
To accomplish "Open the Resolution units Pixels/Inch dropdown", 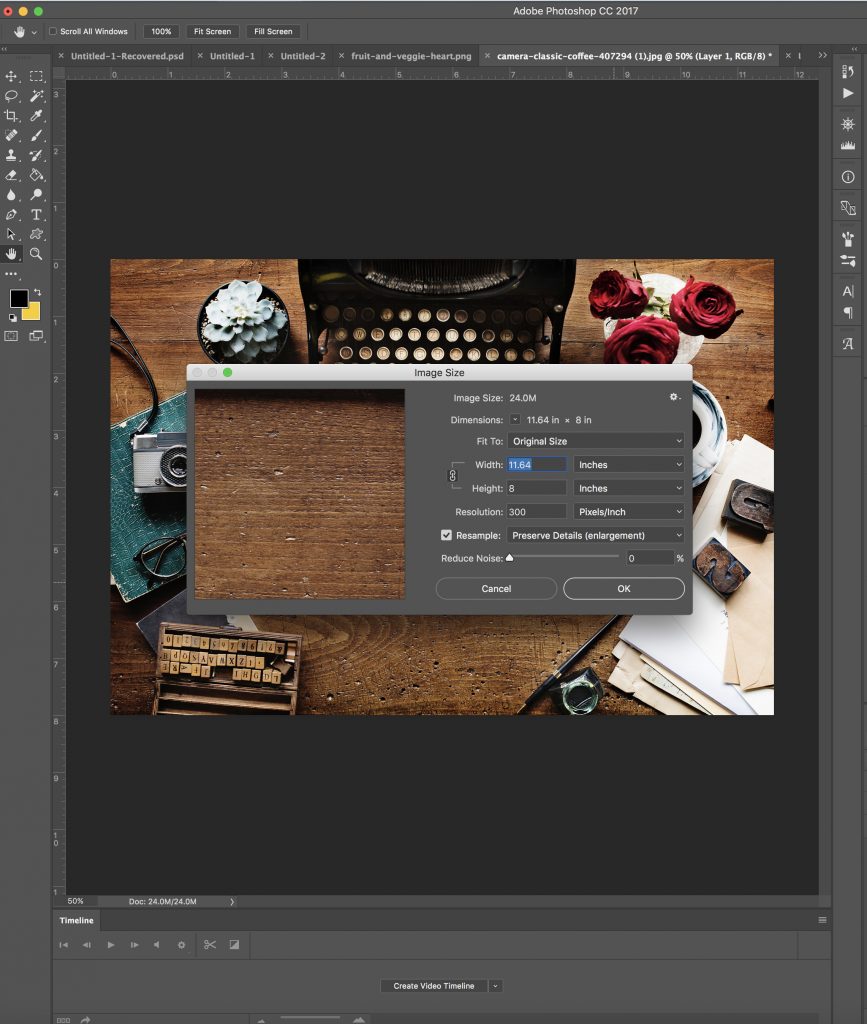I will (x=629, y=512).
